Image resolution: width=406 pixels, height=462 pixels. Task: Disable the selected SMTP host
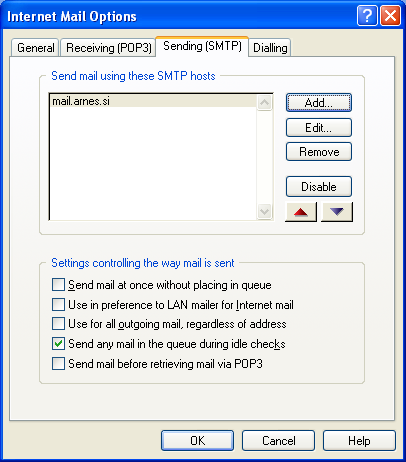(319, 187)
